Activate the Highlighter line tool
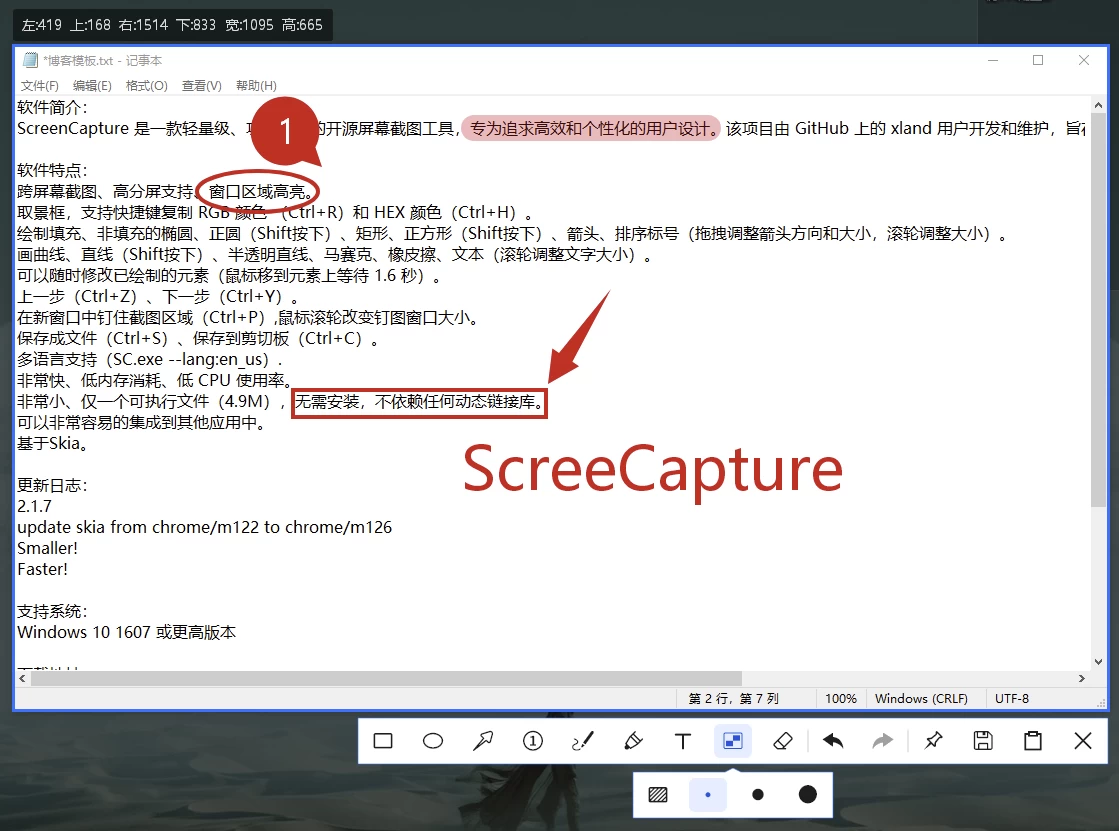The width and height of the screenshot is (1119, 831). tap(633, 741)
